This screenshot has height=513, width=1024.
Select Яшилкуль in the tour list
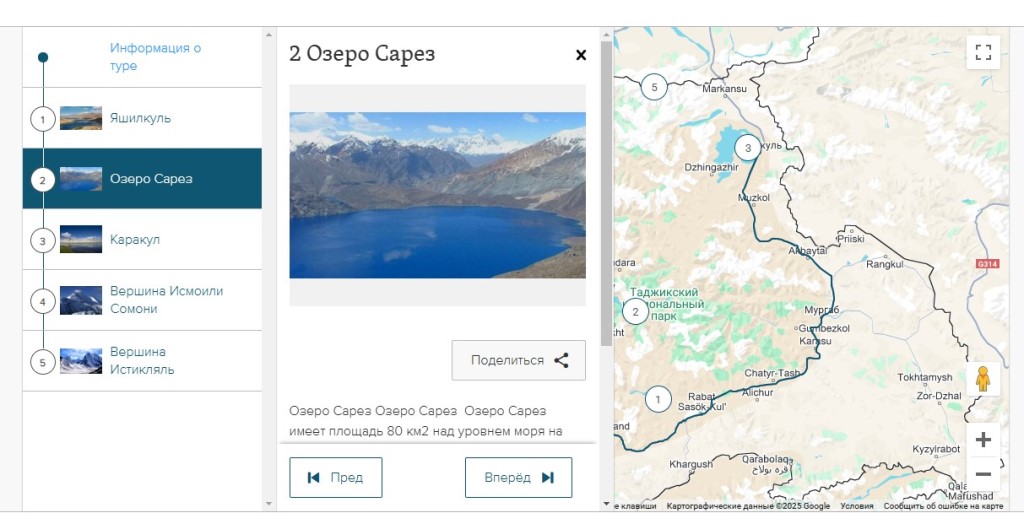click(140, 118)
